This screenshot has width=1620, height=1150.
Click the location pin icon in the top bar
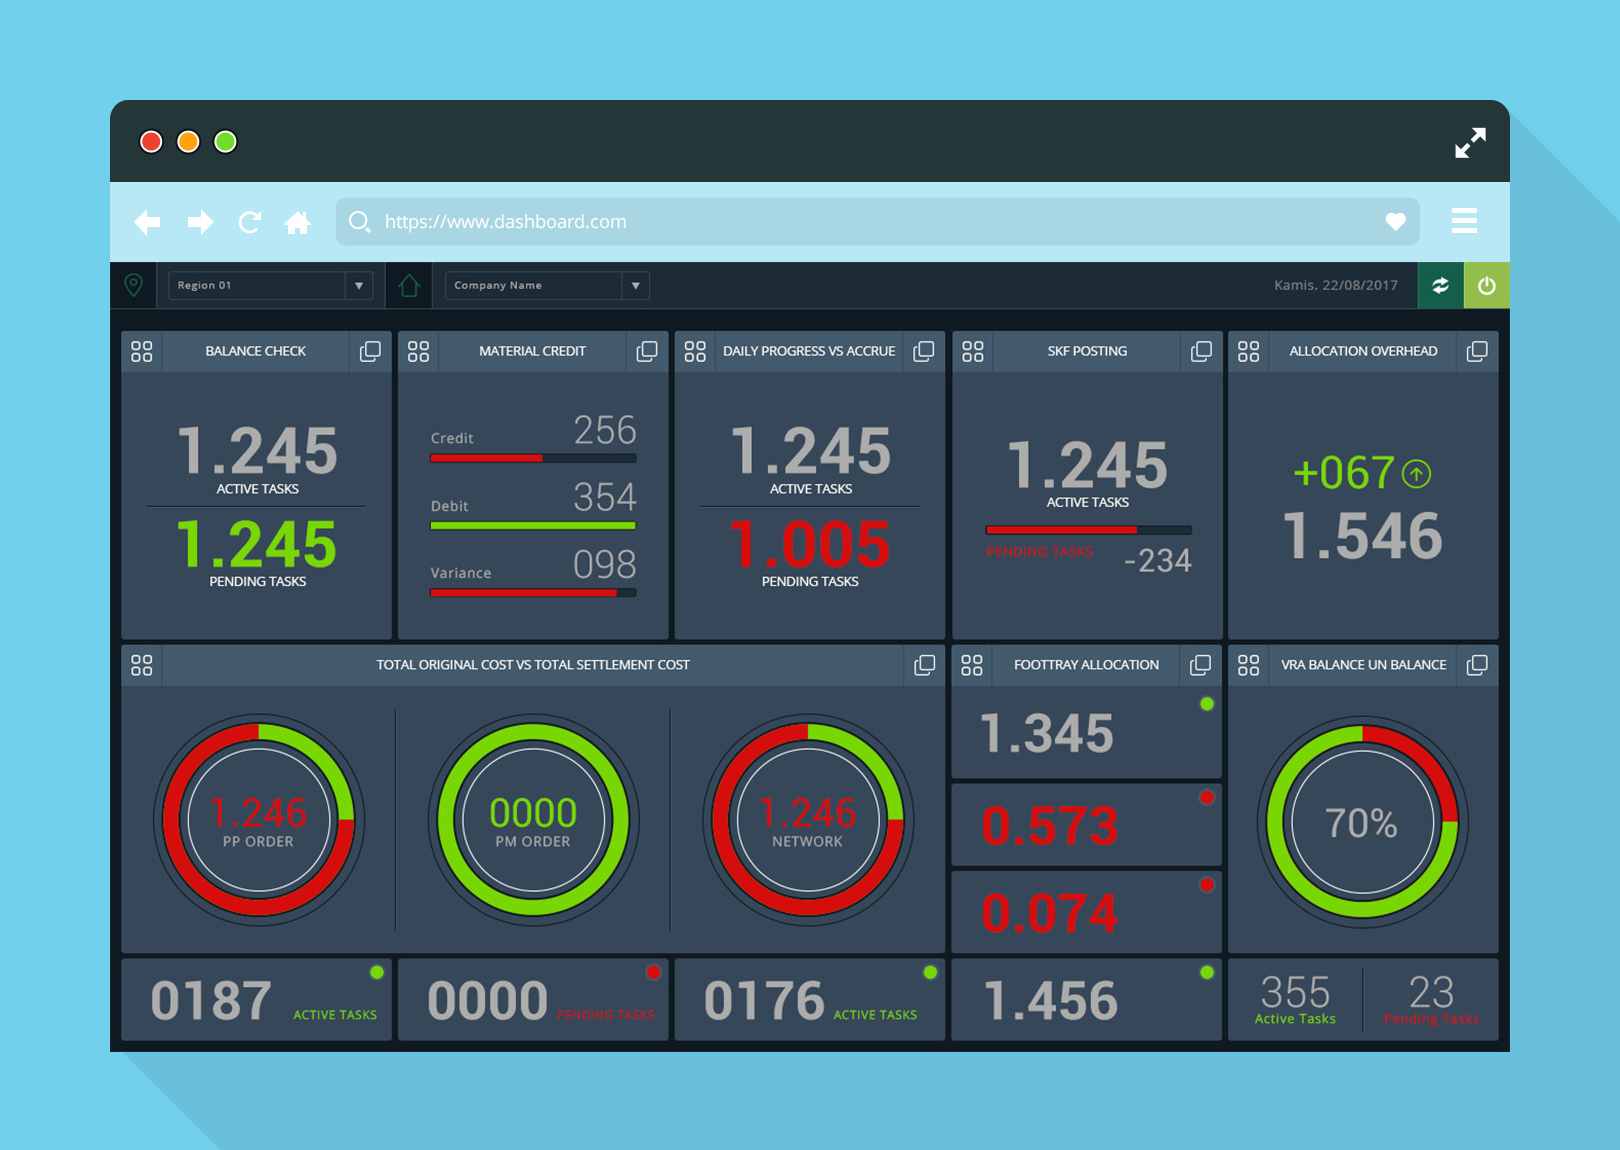[x=133, y=285]
